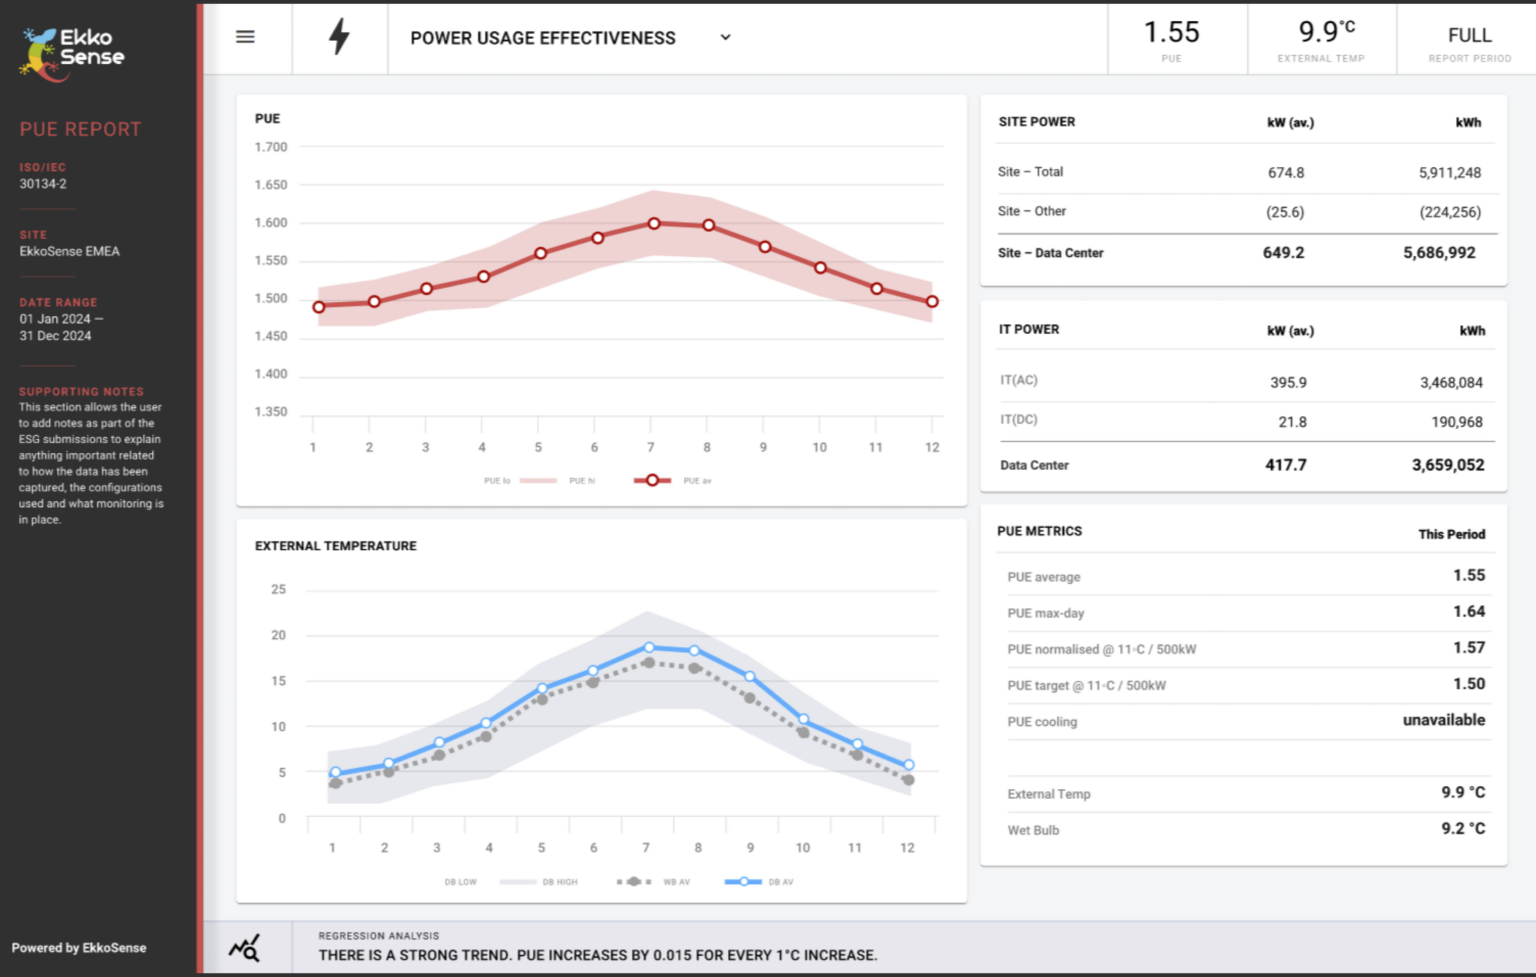Click the WB AV dotted legend marker
Viewport: 1536px width, 977px height.
click(634, 881)
